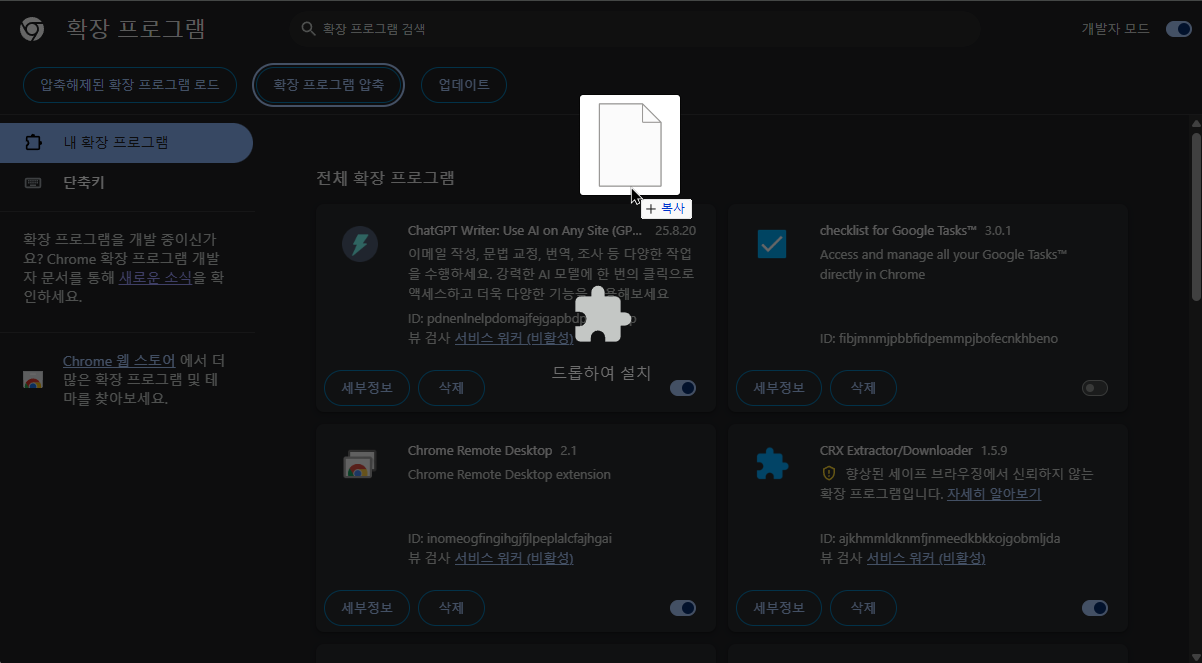
Task: Open CRX Extractor 서비스 워커 link
Action: pos(926,558)
